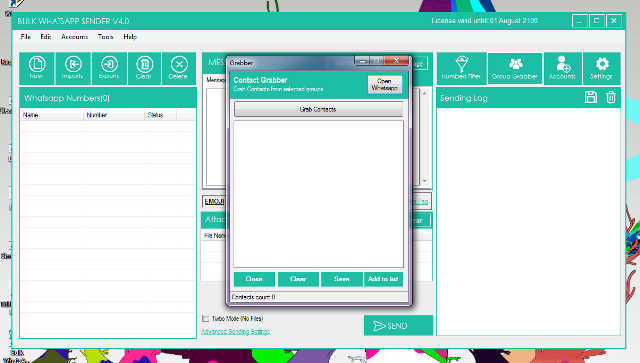Open the Help menu
640x363 pixels.
[130, 37]
